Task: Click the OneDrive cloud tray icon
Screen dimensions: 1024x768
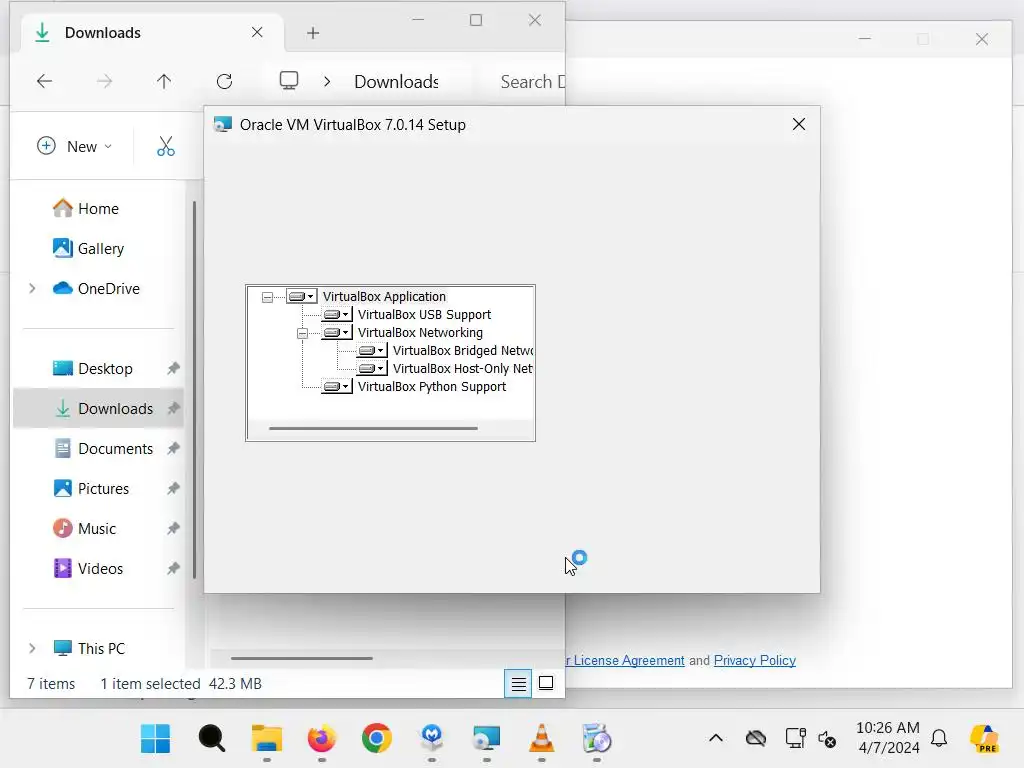Action: pyautogui.click(x=756, y=738)
